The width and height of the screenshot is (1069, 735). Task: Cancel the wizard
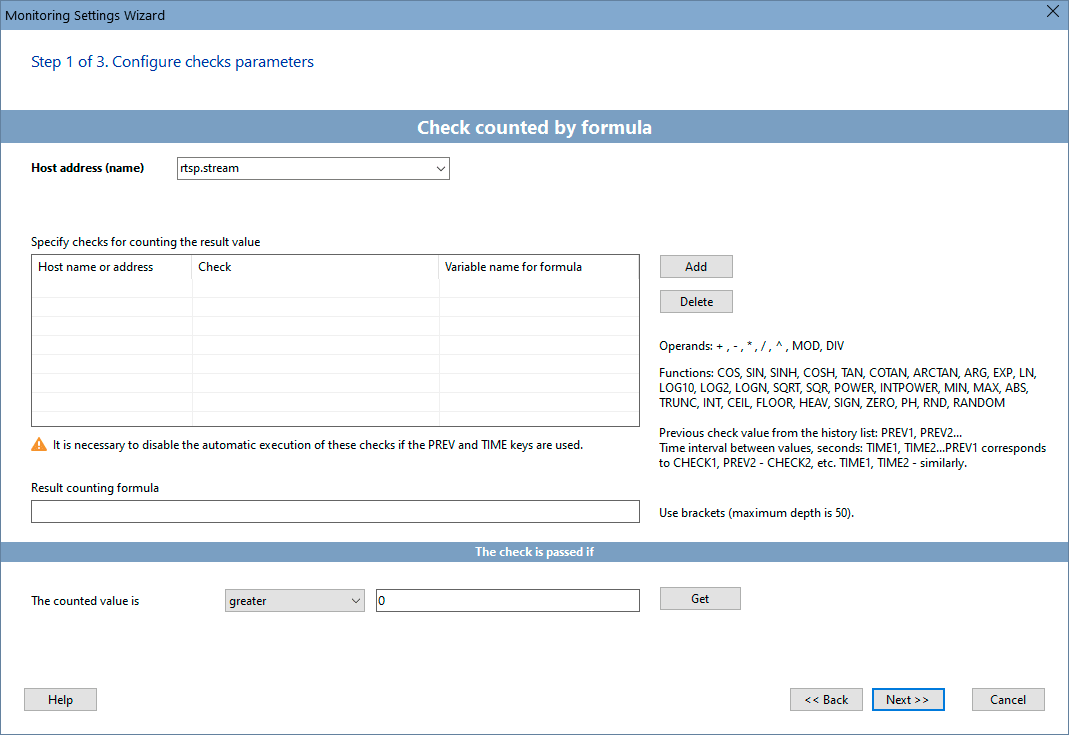(x=1008, y=700)
